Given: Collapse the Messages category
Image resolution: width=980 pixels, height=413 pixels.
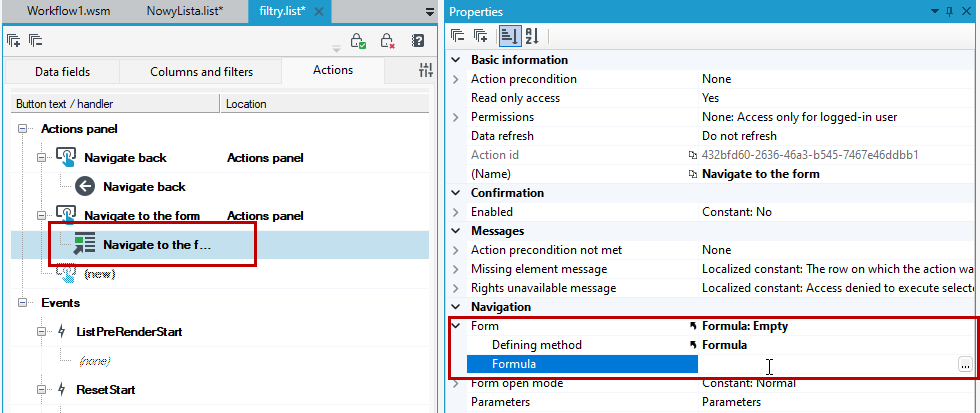Looking at the screenshot, I should (456, 231).
